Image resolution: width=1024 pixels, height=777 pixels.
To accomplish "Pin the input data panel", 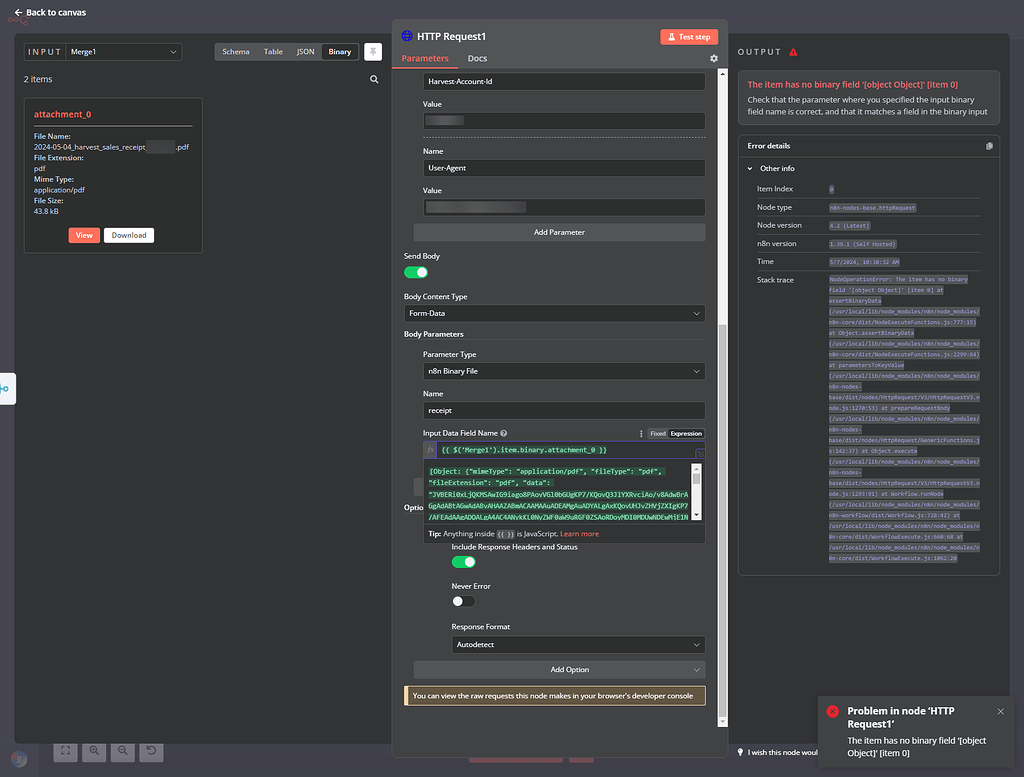I will pyautogui.click(x=373, y=52).
